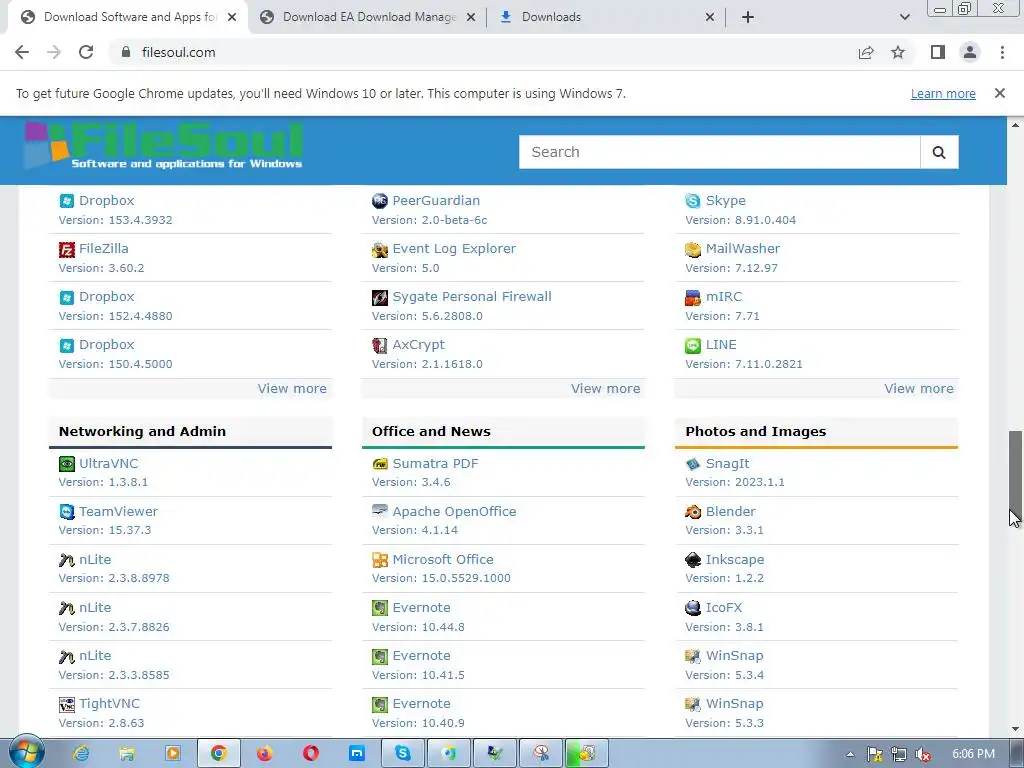View more under the LINE list

tap(919, 389)
